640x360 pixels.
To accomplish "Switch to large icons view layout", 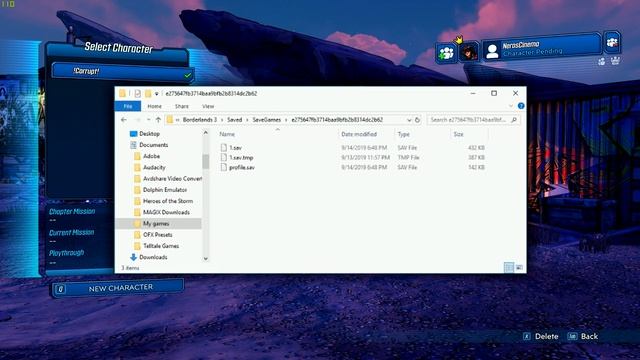I will click(x=519, y=267).
